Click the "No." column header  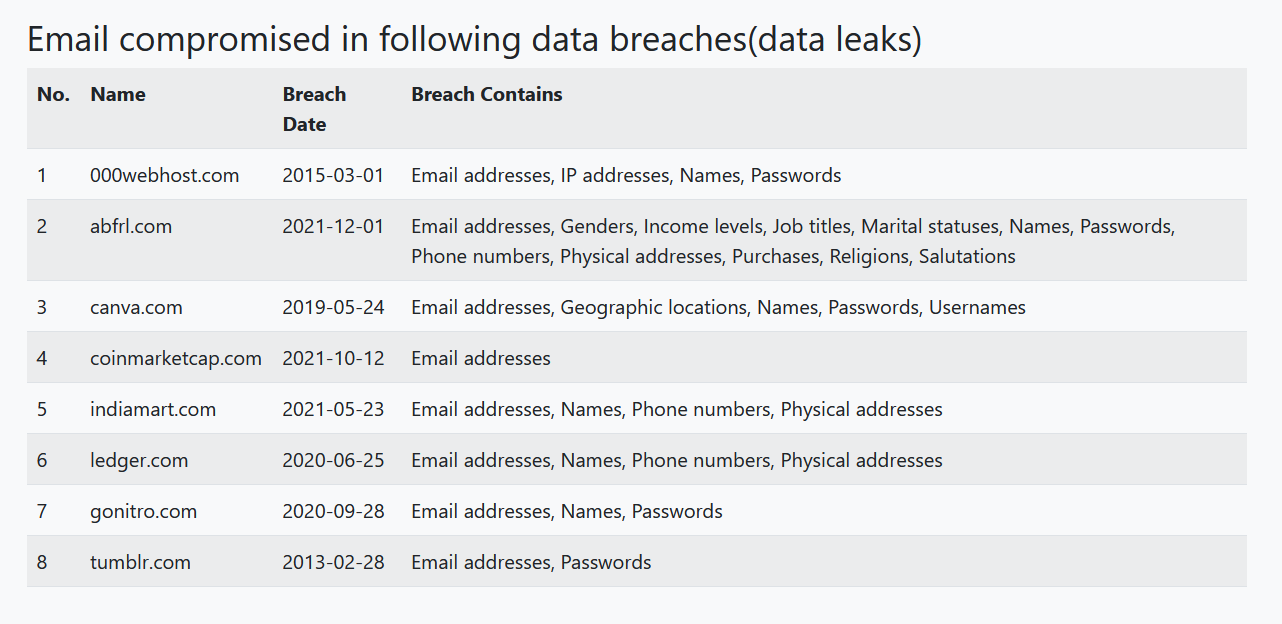[53, 95]
